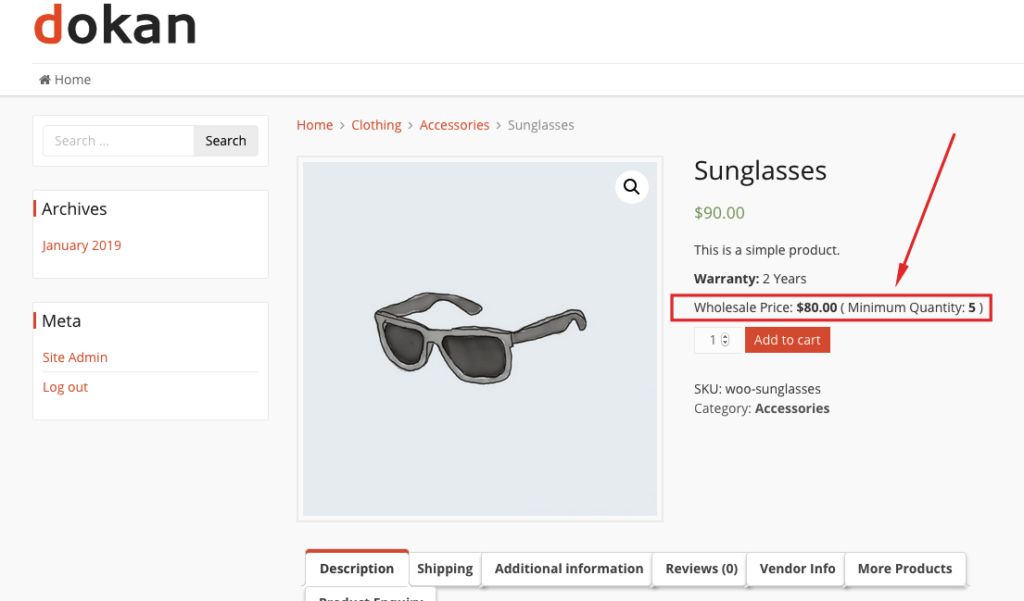Open the Accessories category link under SKU
Viewport: 1024px width, 601px height.
pyautogui.click(x=792, y=408)
